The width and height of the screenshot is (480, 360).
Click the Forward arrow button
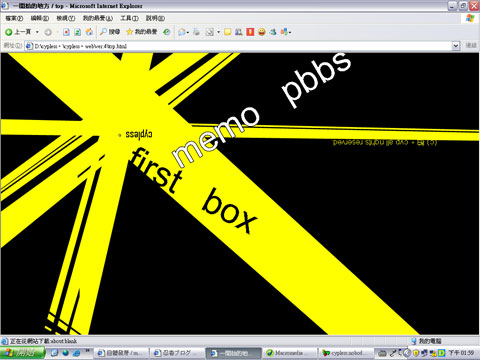click(48, 32)
